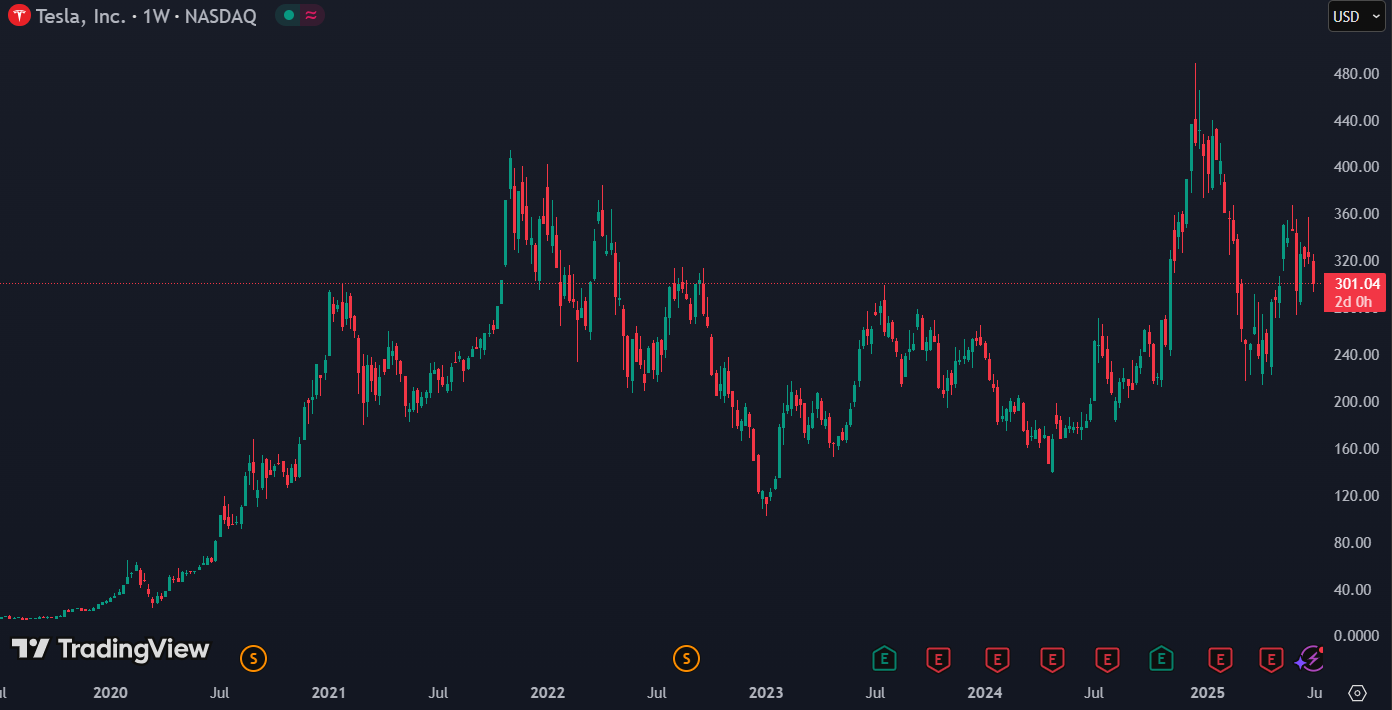This screenshot has width=1392, height=710.
Task: Click the Jul label between 2021 and 2022
Action: point(438,693)
